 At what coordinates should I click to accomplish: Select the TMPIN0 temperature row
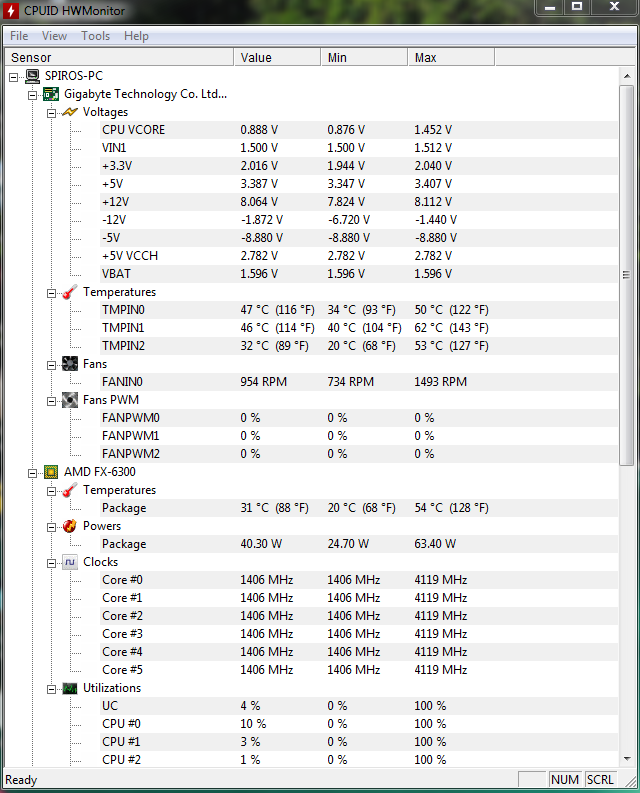(359, 310)
